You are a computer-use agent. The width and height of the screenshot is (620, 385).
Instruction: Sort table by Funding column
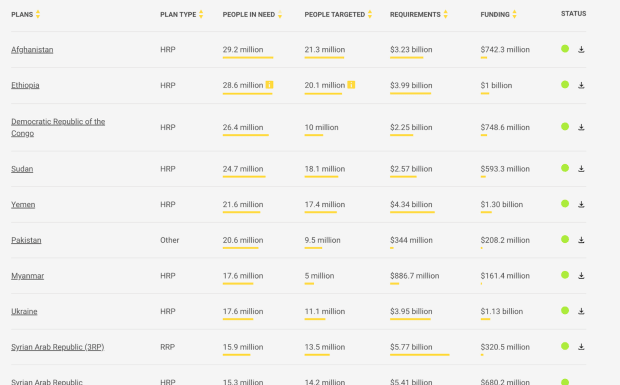[x=514, y=14]
